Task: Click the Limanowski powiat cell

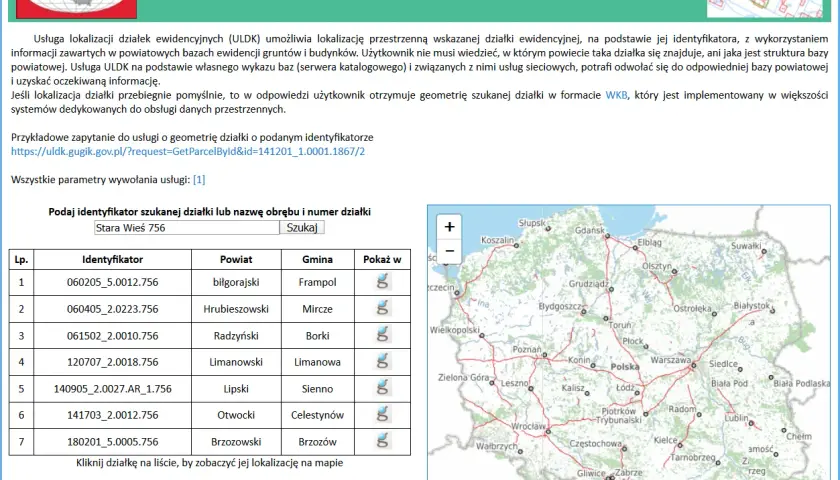Action: click(x=236, y=362)
